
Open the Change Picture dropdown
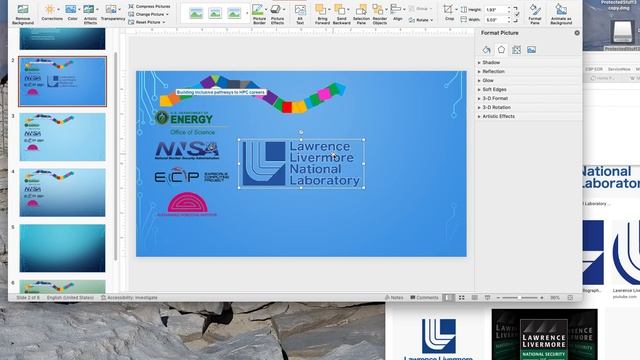[x=149, y=14]
